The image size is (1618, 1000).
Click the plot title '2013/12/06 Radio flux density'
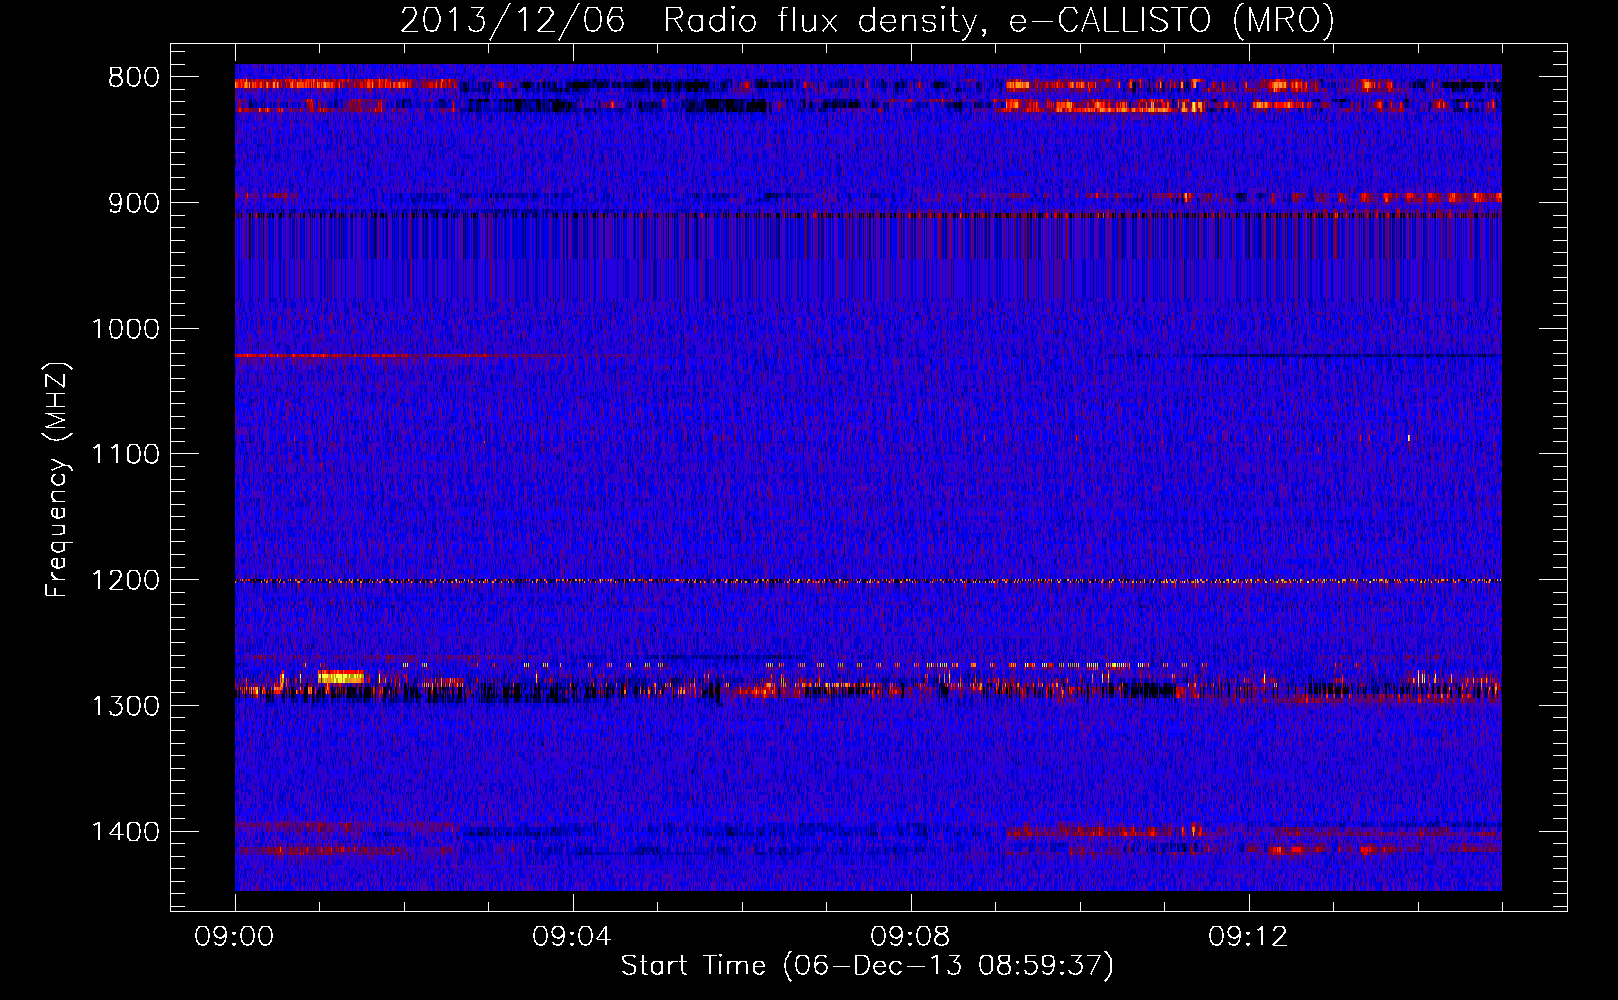point(867,20)
